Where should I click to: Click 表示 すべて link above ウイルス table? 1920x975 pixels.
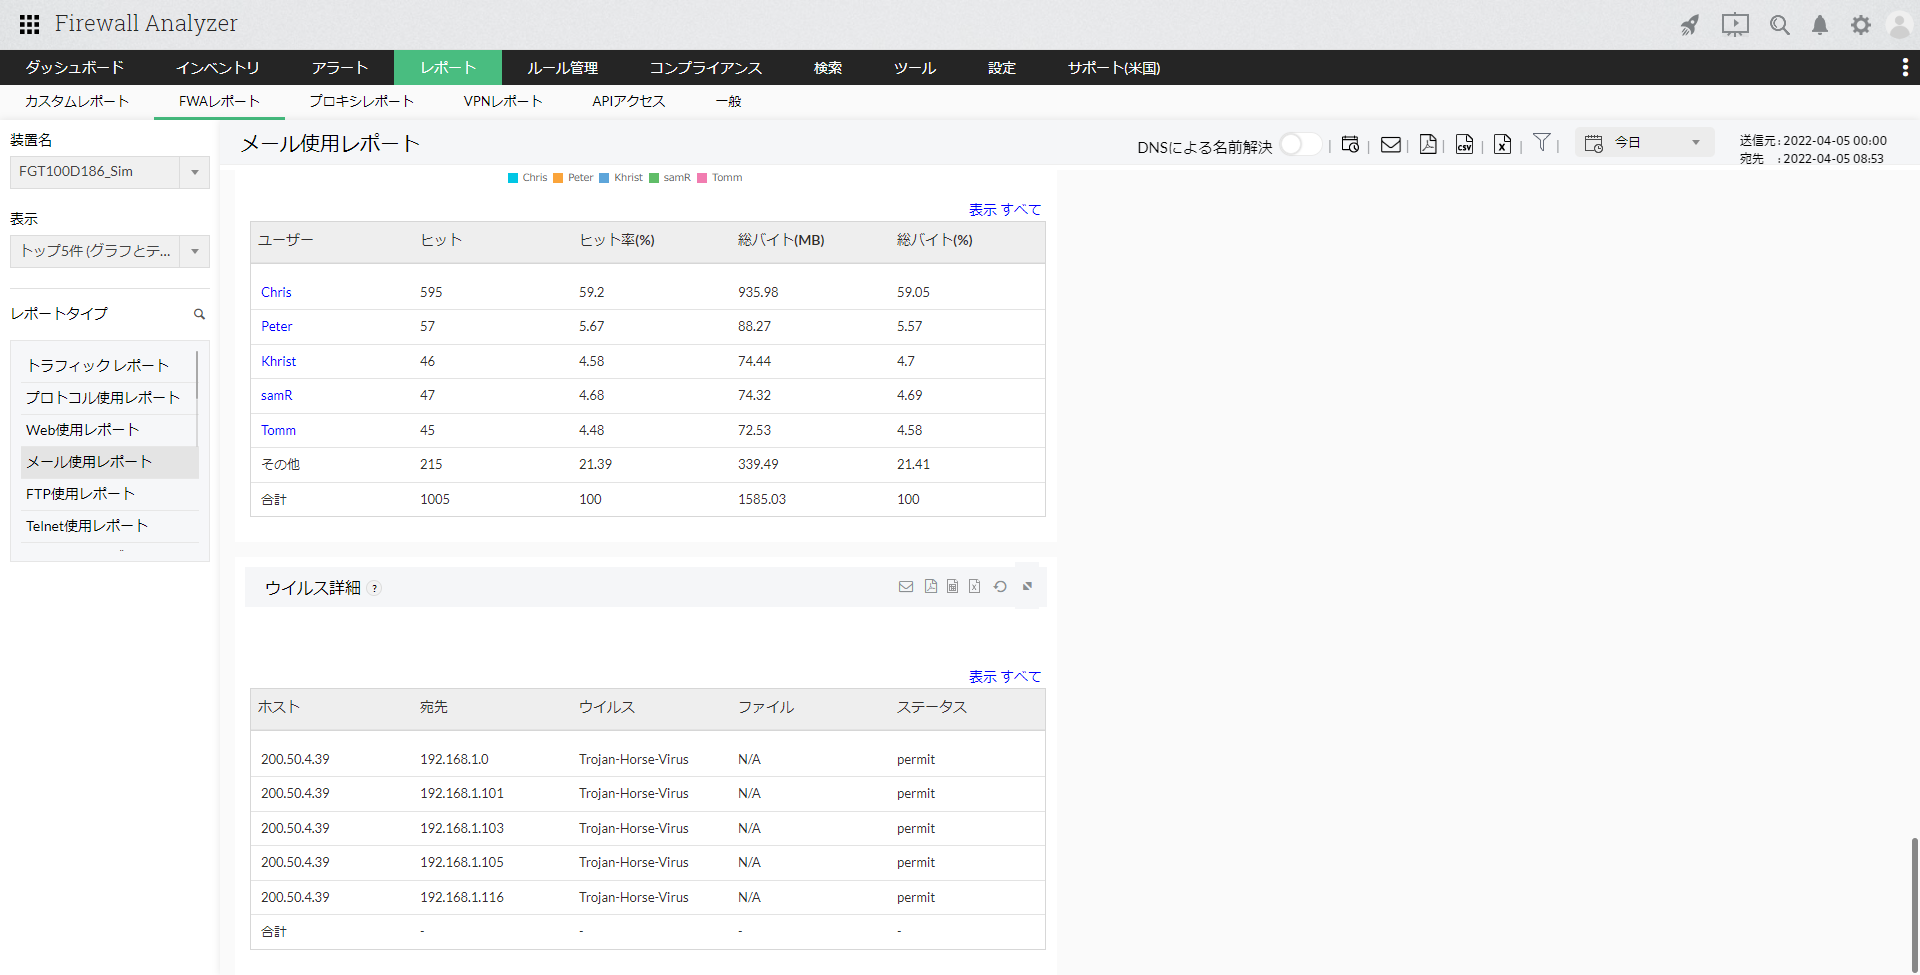click(x=1004, y=677)
